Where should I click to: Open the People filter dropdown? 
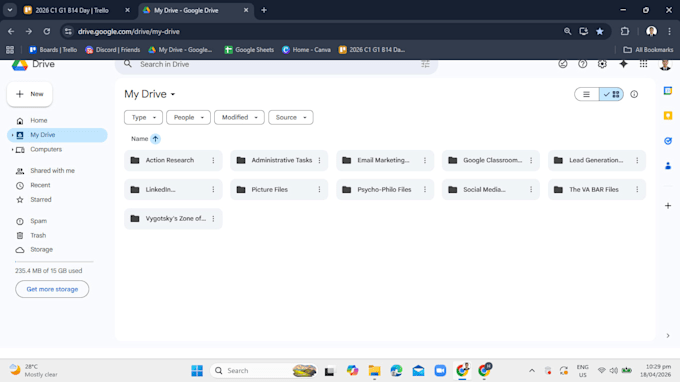coord(188,118)
